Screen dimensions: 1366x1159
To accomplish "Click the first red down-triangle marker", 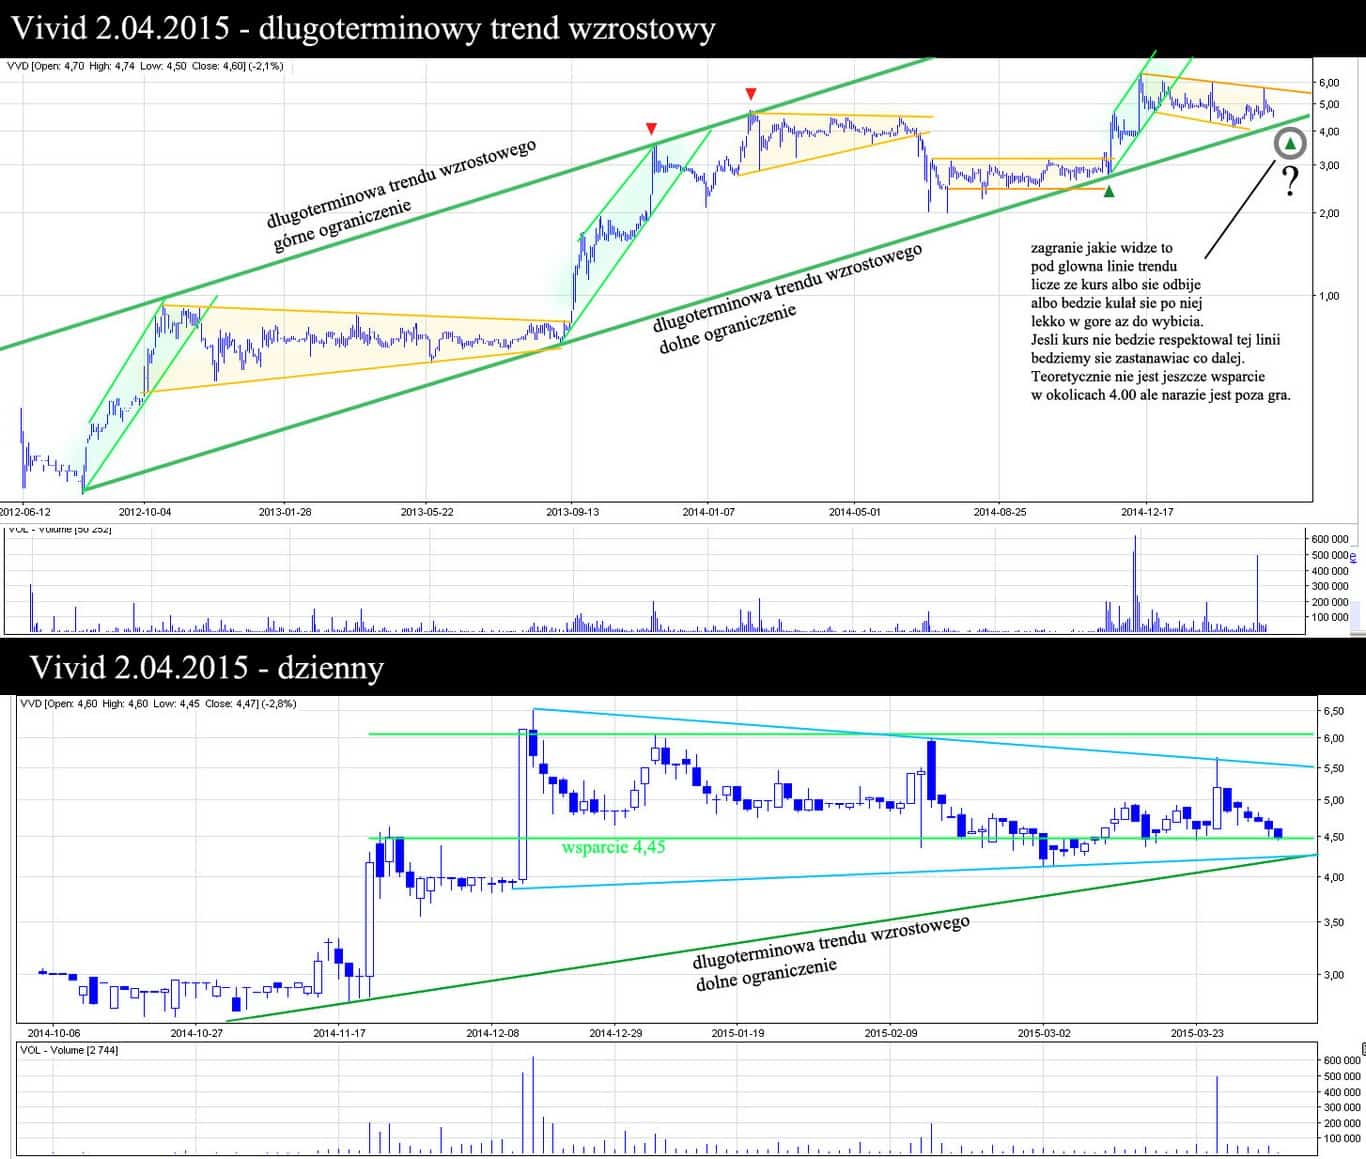I will [651, 128].
